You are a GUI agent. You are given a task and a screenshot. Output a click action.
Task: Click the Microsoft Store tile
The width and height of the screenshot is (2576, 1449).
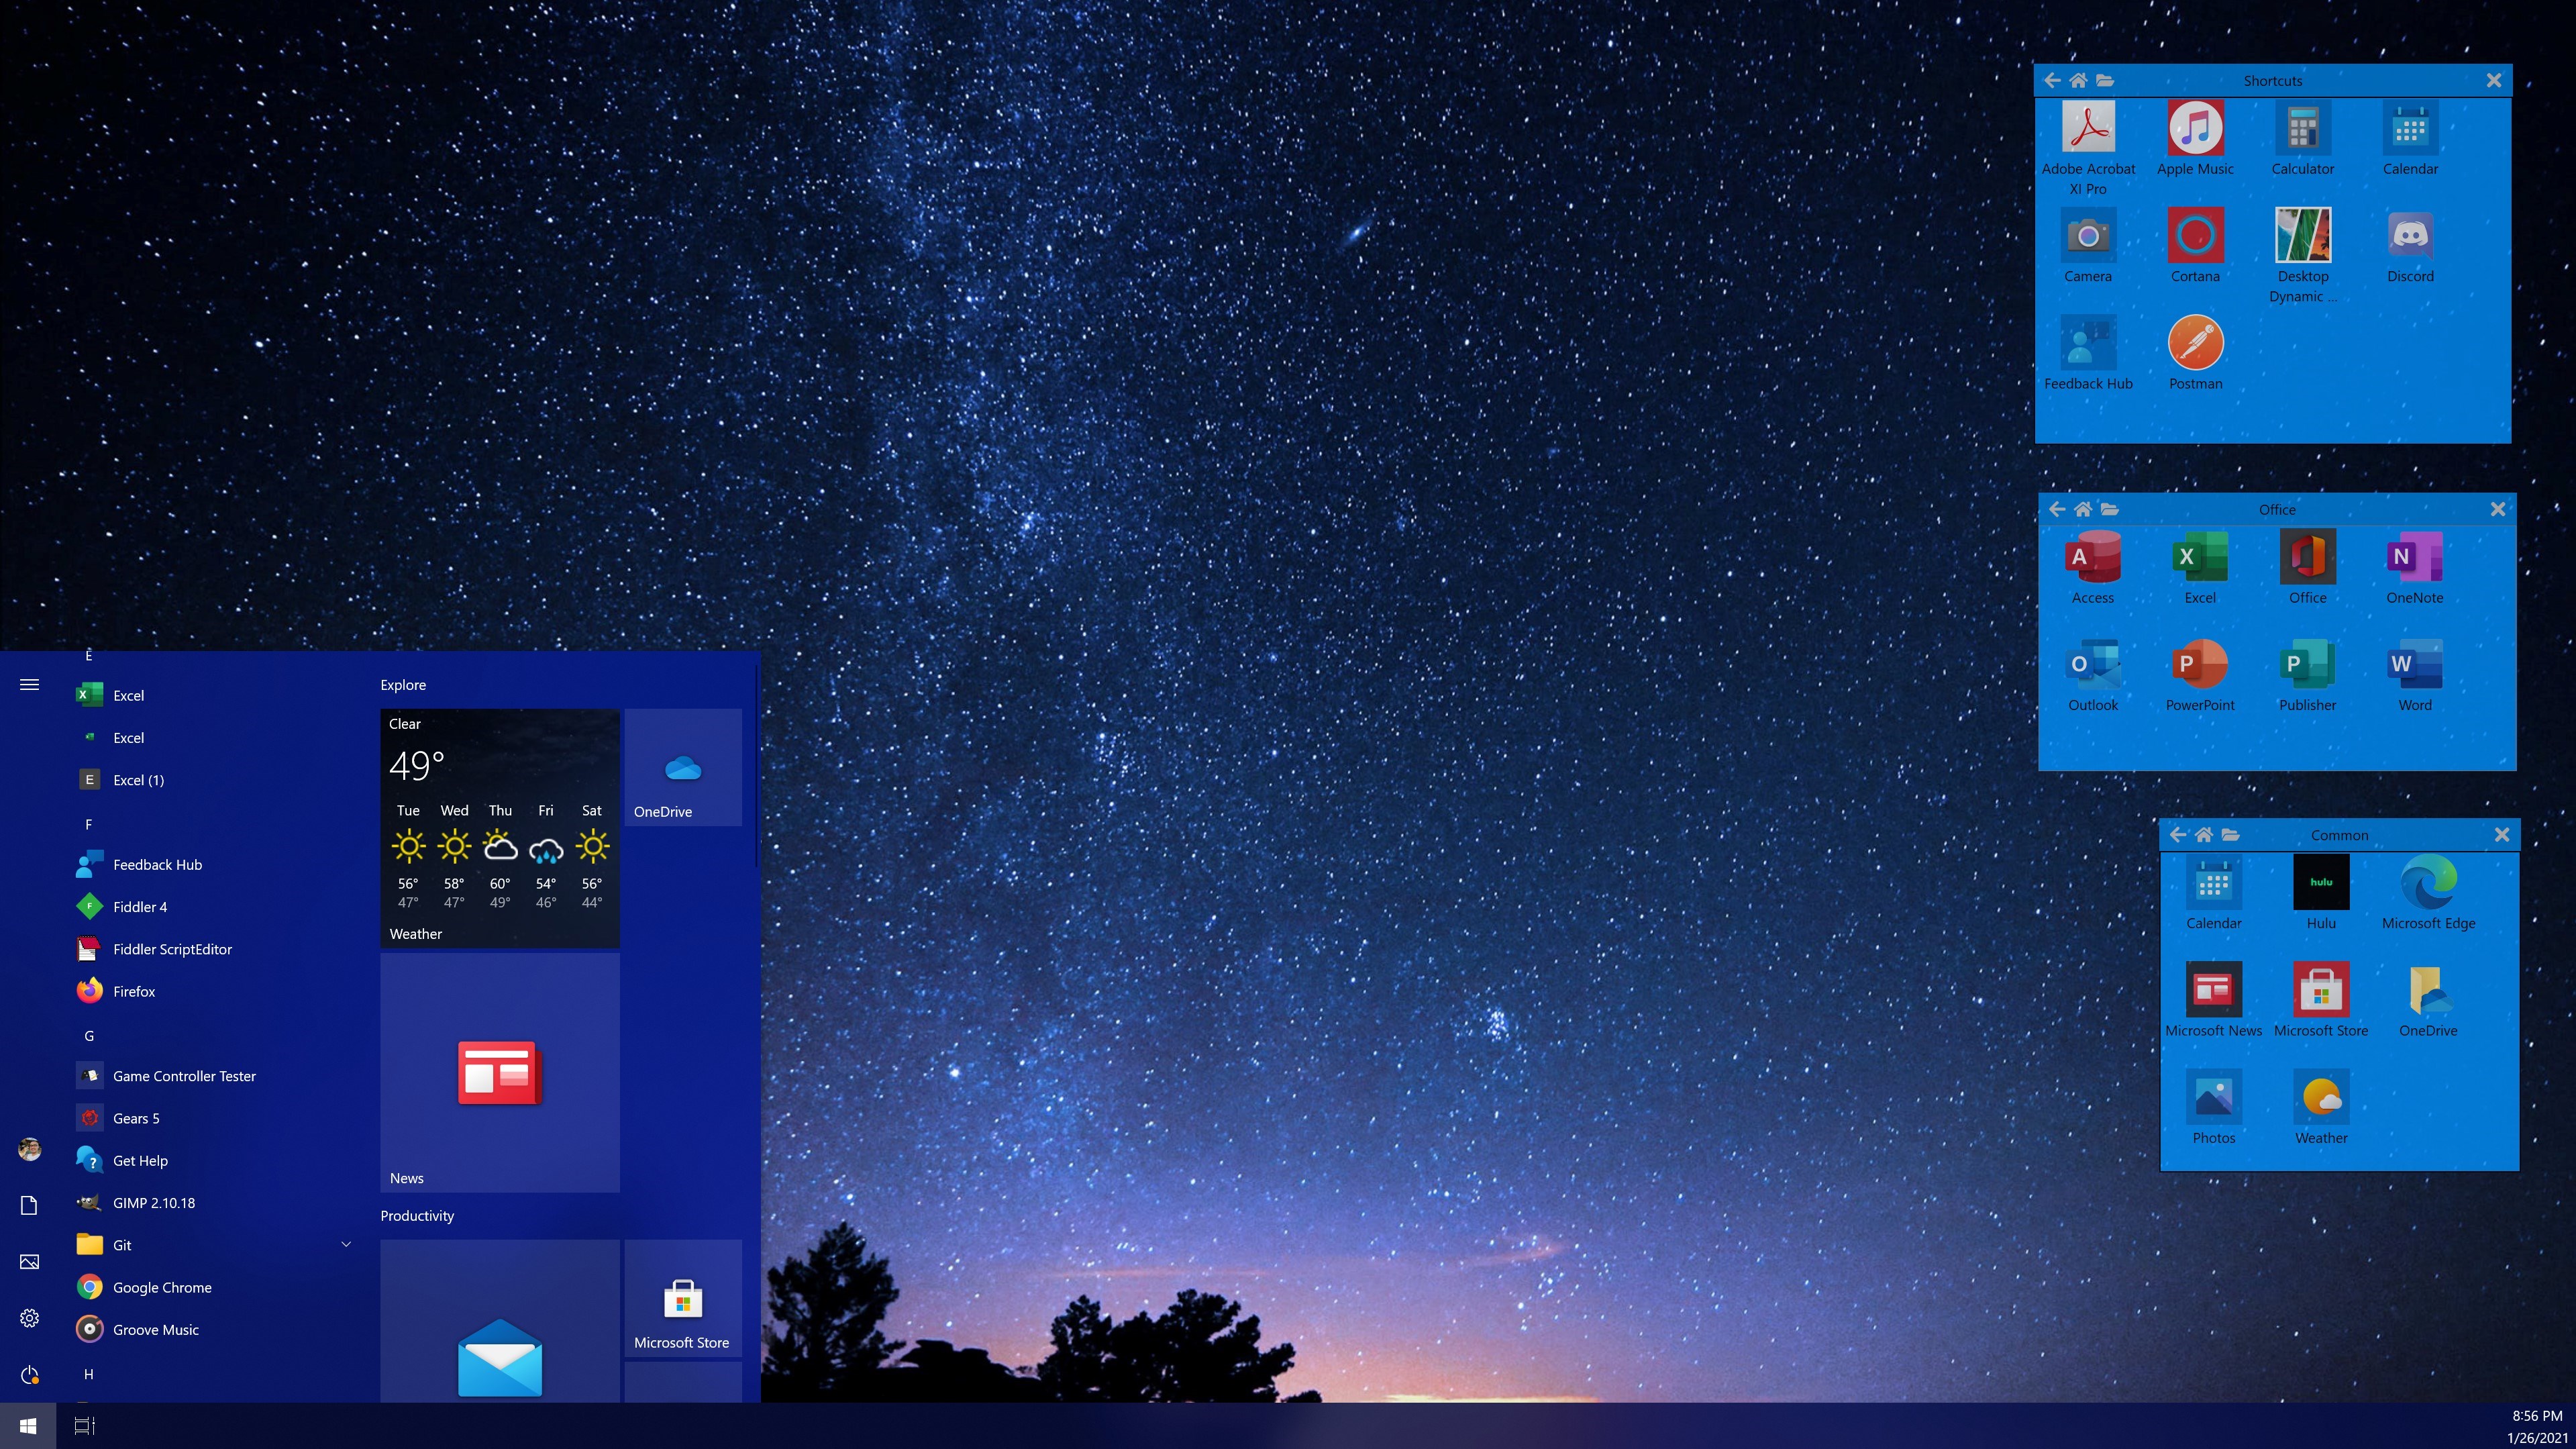tap(683, 1299)
